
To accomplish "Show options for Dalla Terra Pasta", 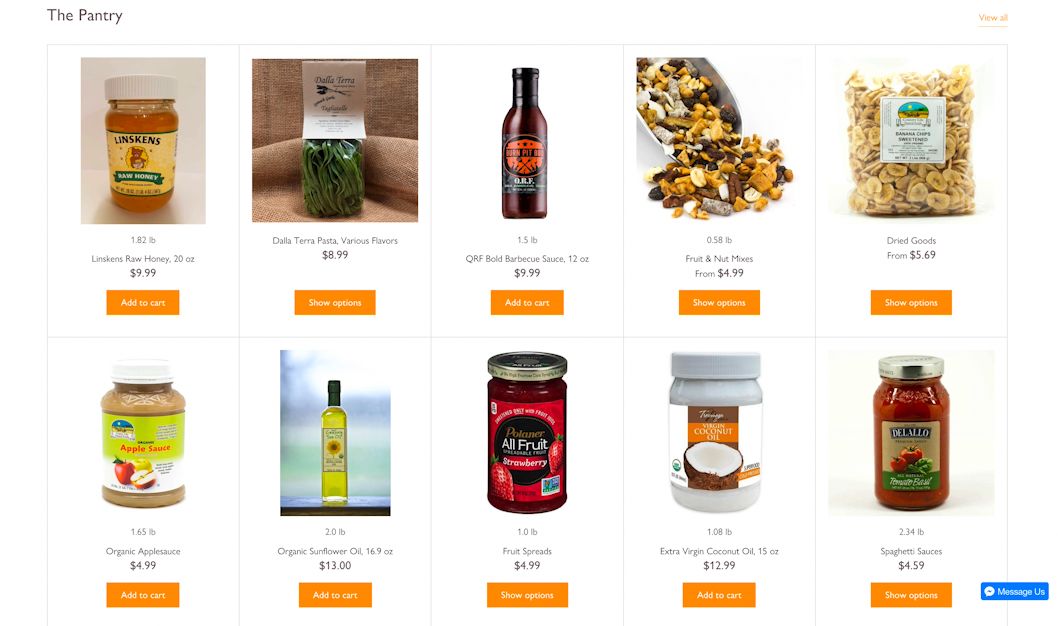I will pyautogui.click(x=335, y=302).
